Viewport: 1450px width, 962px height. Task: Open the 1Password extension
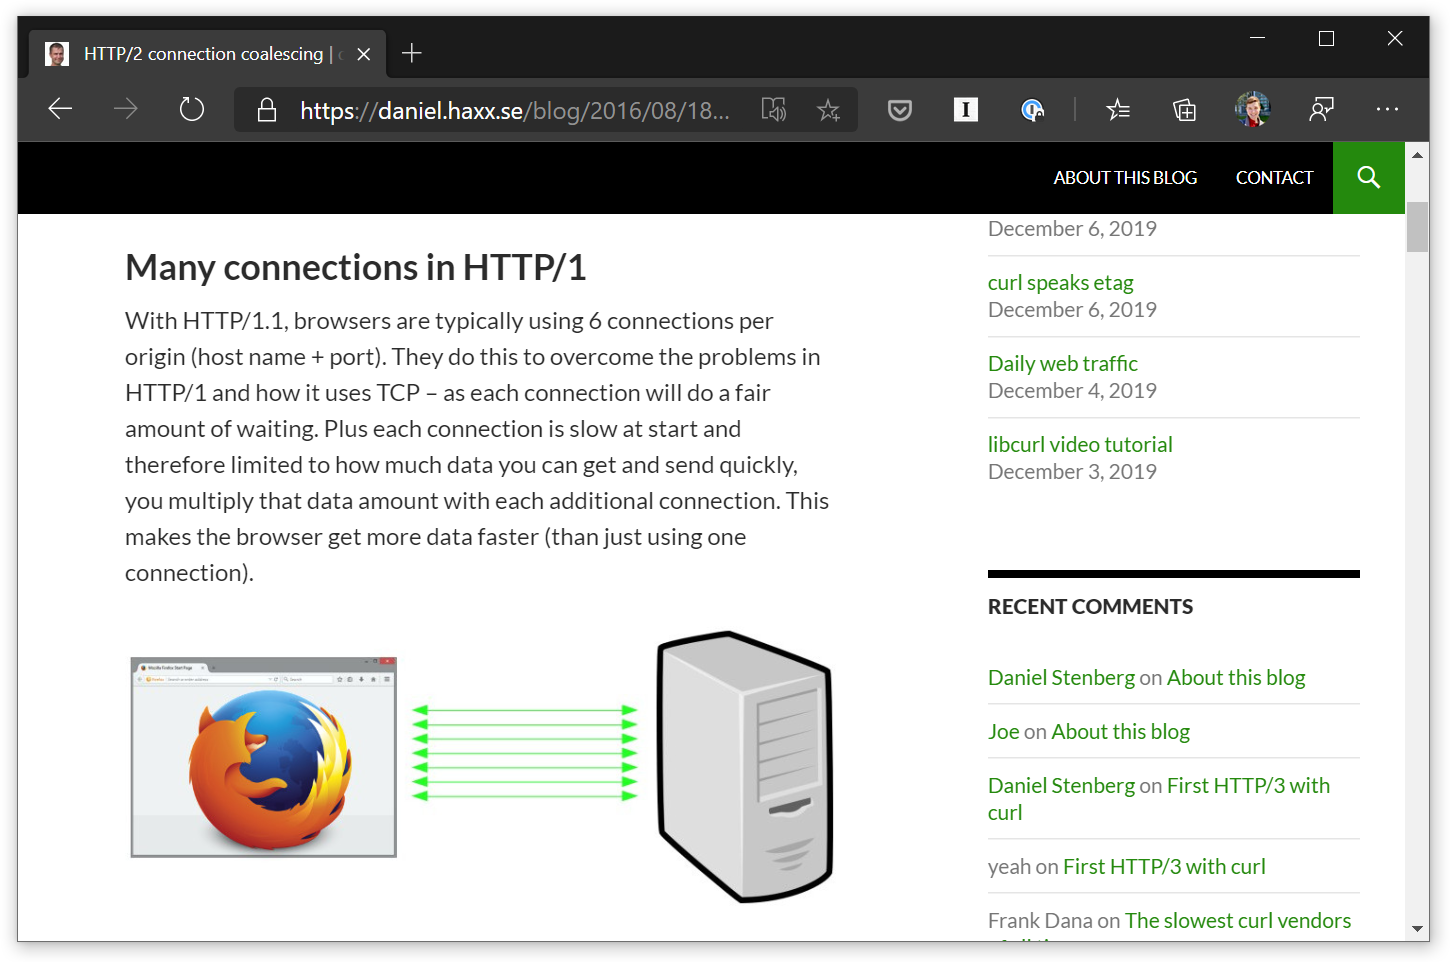pos(1032,110)
